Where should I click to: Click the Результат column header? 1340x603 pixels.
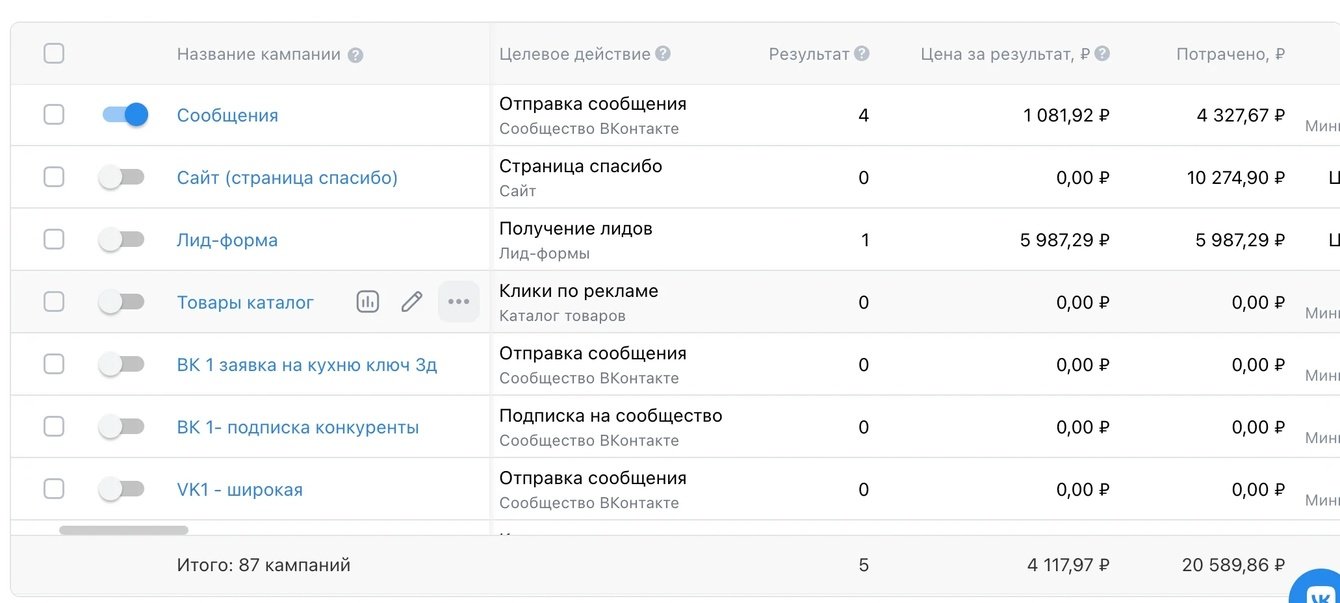(808, 54)
